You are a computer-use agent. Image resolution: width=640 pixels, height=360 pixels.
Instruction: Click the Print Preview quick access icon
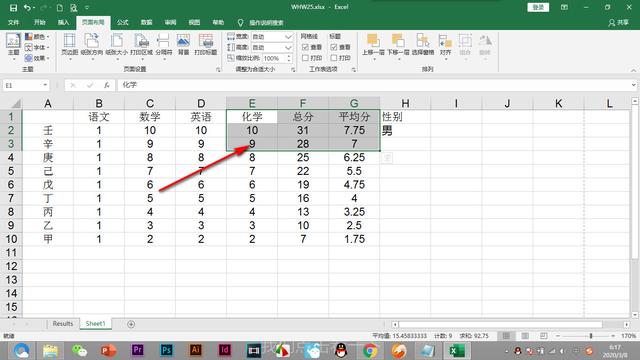tap(73, 7)
